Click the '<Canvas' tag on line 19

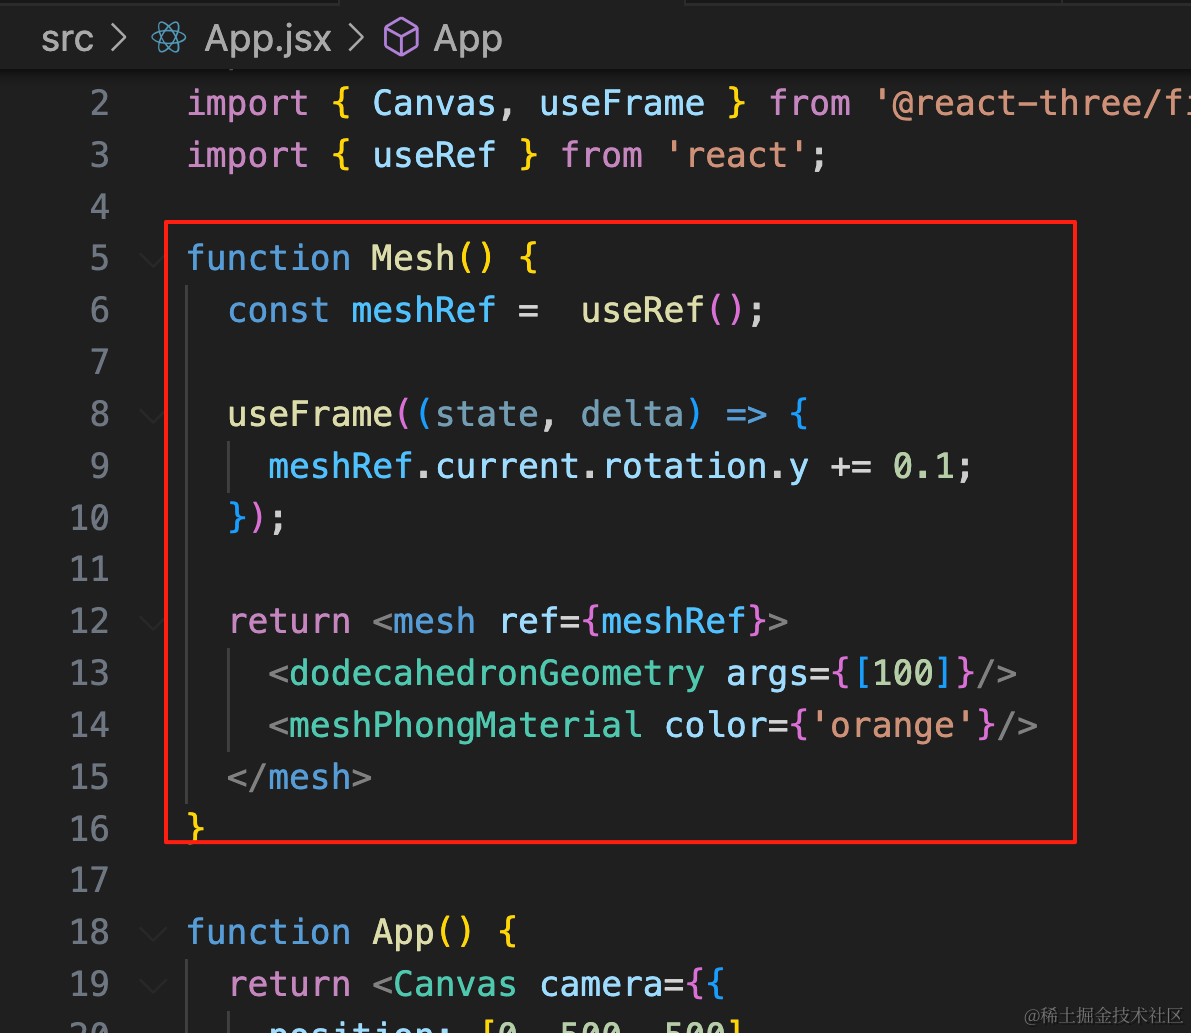(x=445, y=985)
